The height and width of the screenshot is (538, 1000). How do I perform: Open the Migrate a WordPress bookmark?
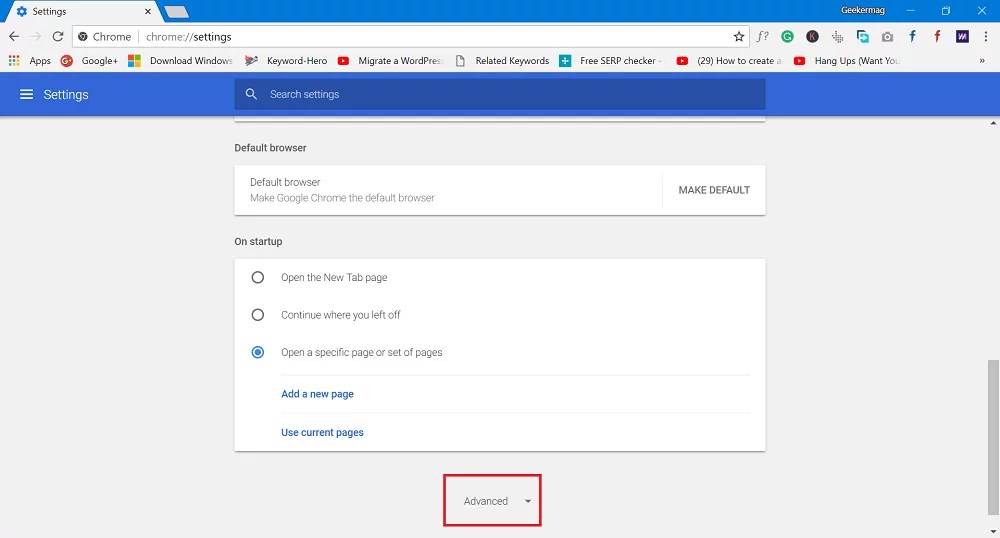(390, 61)
